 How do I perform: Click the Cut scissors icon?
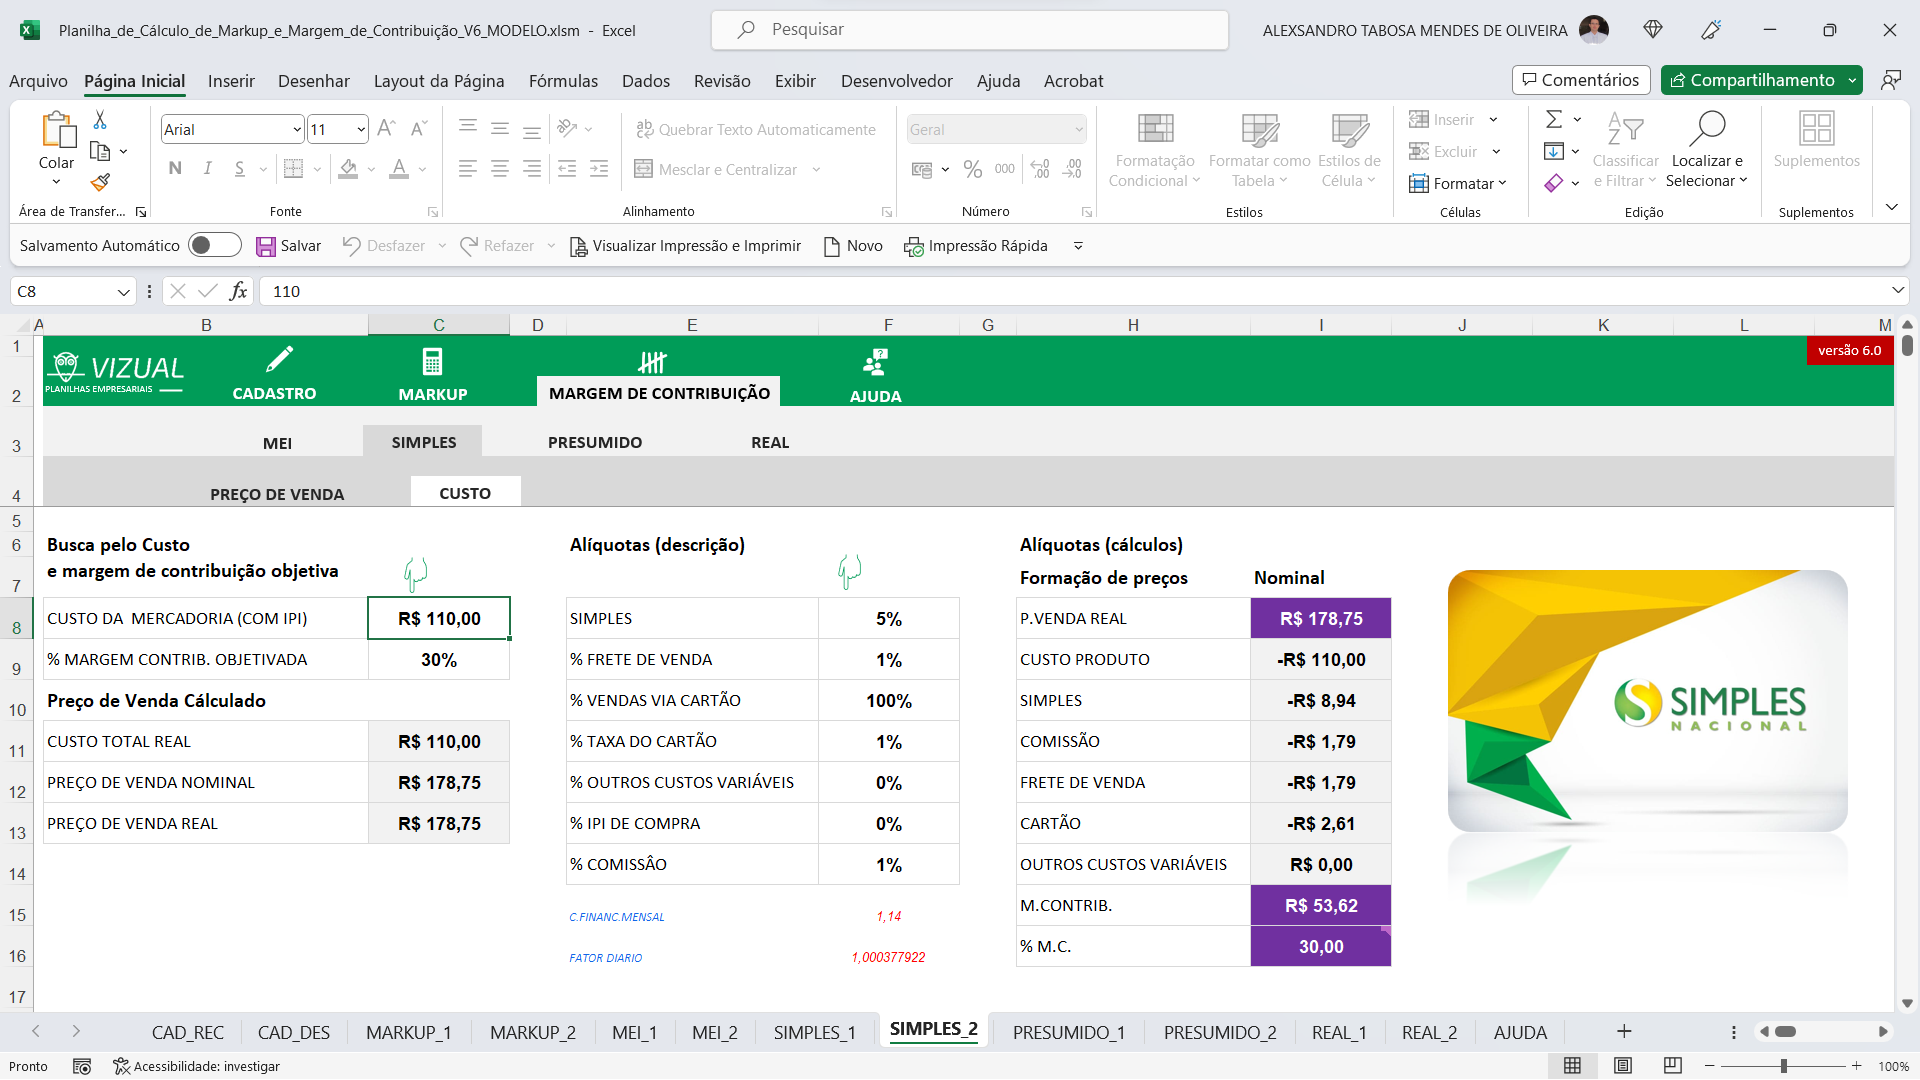(100, 120)
